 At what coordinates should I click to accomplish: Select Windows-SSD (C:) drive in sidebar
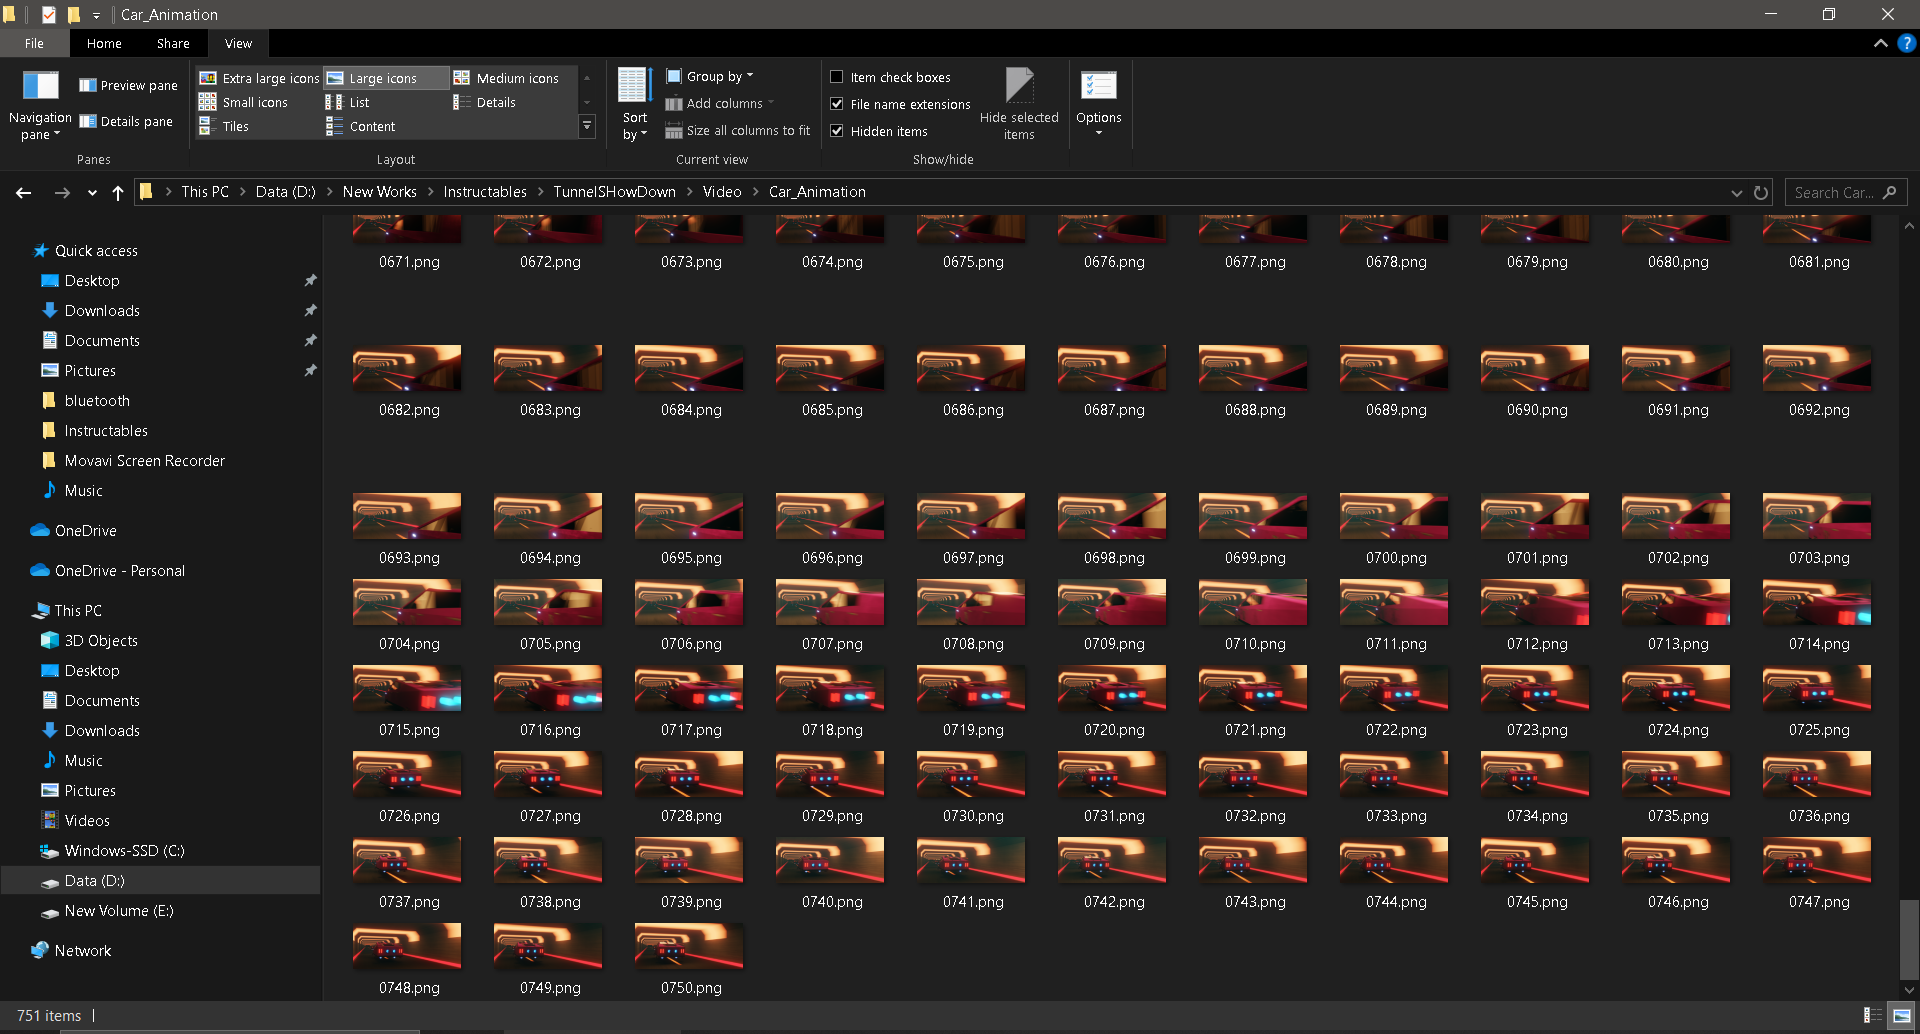(x=124, y=851)
